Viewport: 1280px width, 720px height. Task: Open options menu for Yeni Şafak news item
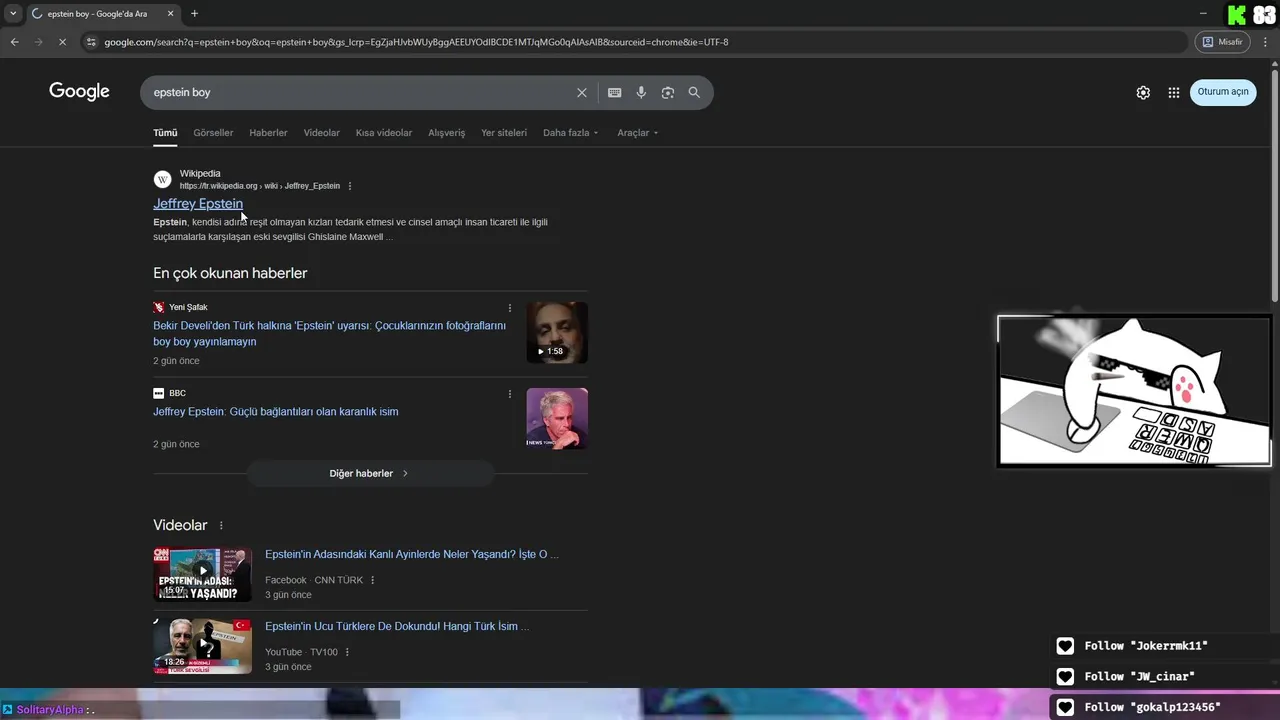pyautogui.click(x=510, y=308)
